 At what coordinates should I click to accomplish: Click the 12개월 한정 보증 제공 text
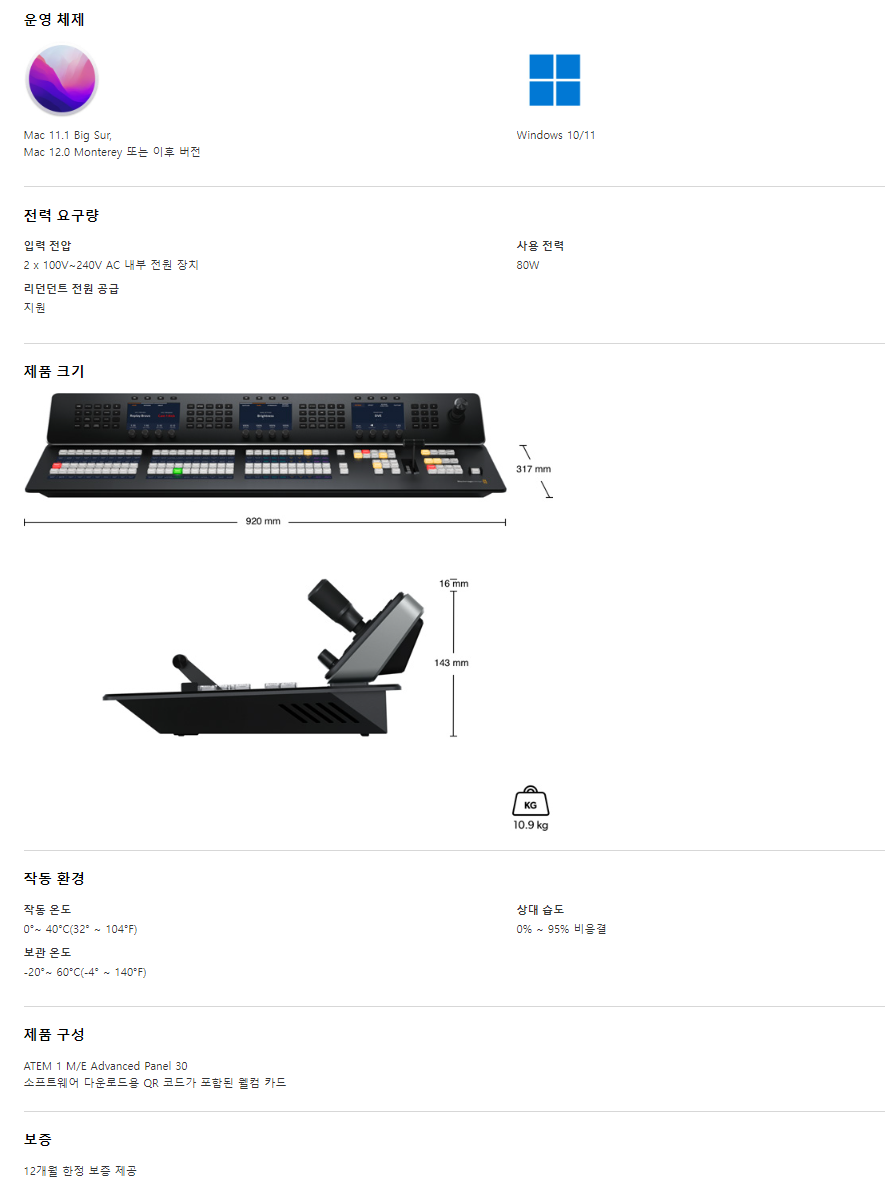[80, 1170]
